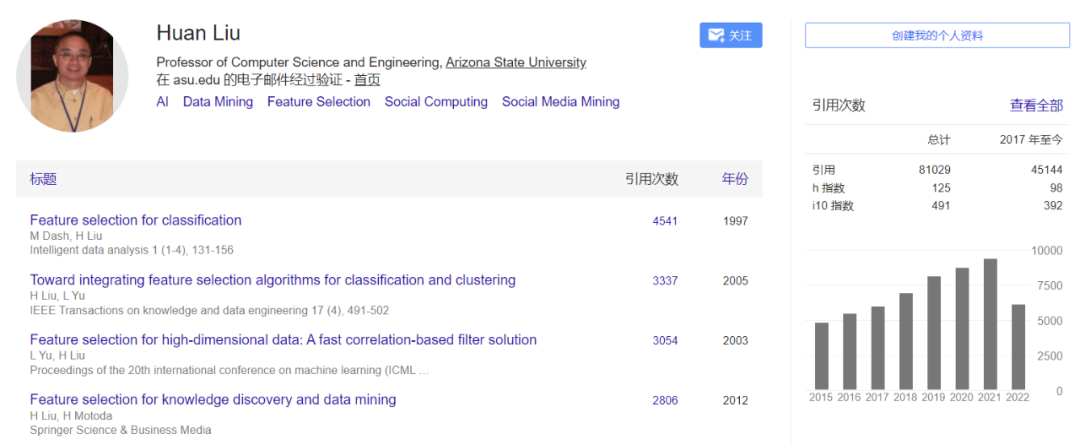Screen dimensions: 1080x445
Task: Click Create my profile (创建我的个人资料) button
Action: coord(936,35)
